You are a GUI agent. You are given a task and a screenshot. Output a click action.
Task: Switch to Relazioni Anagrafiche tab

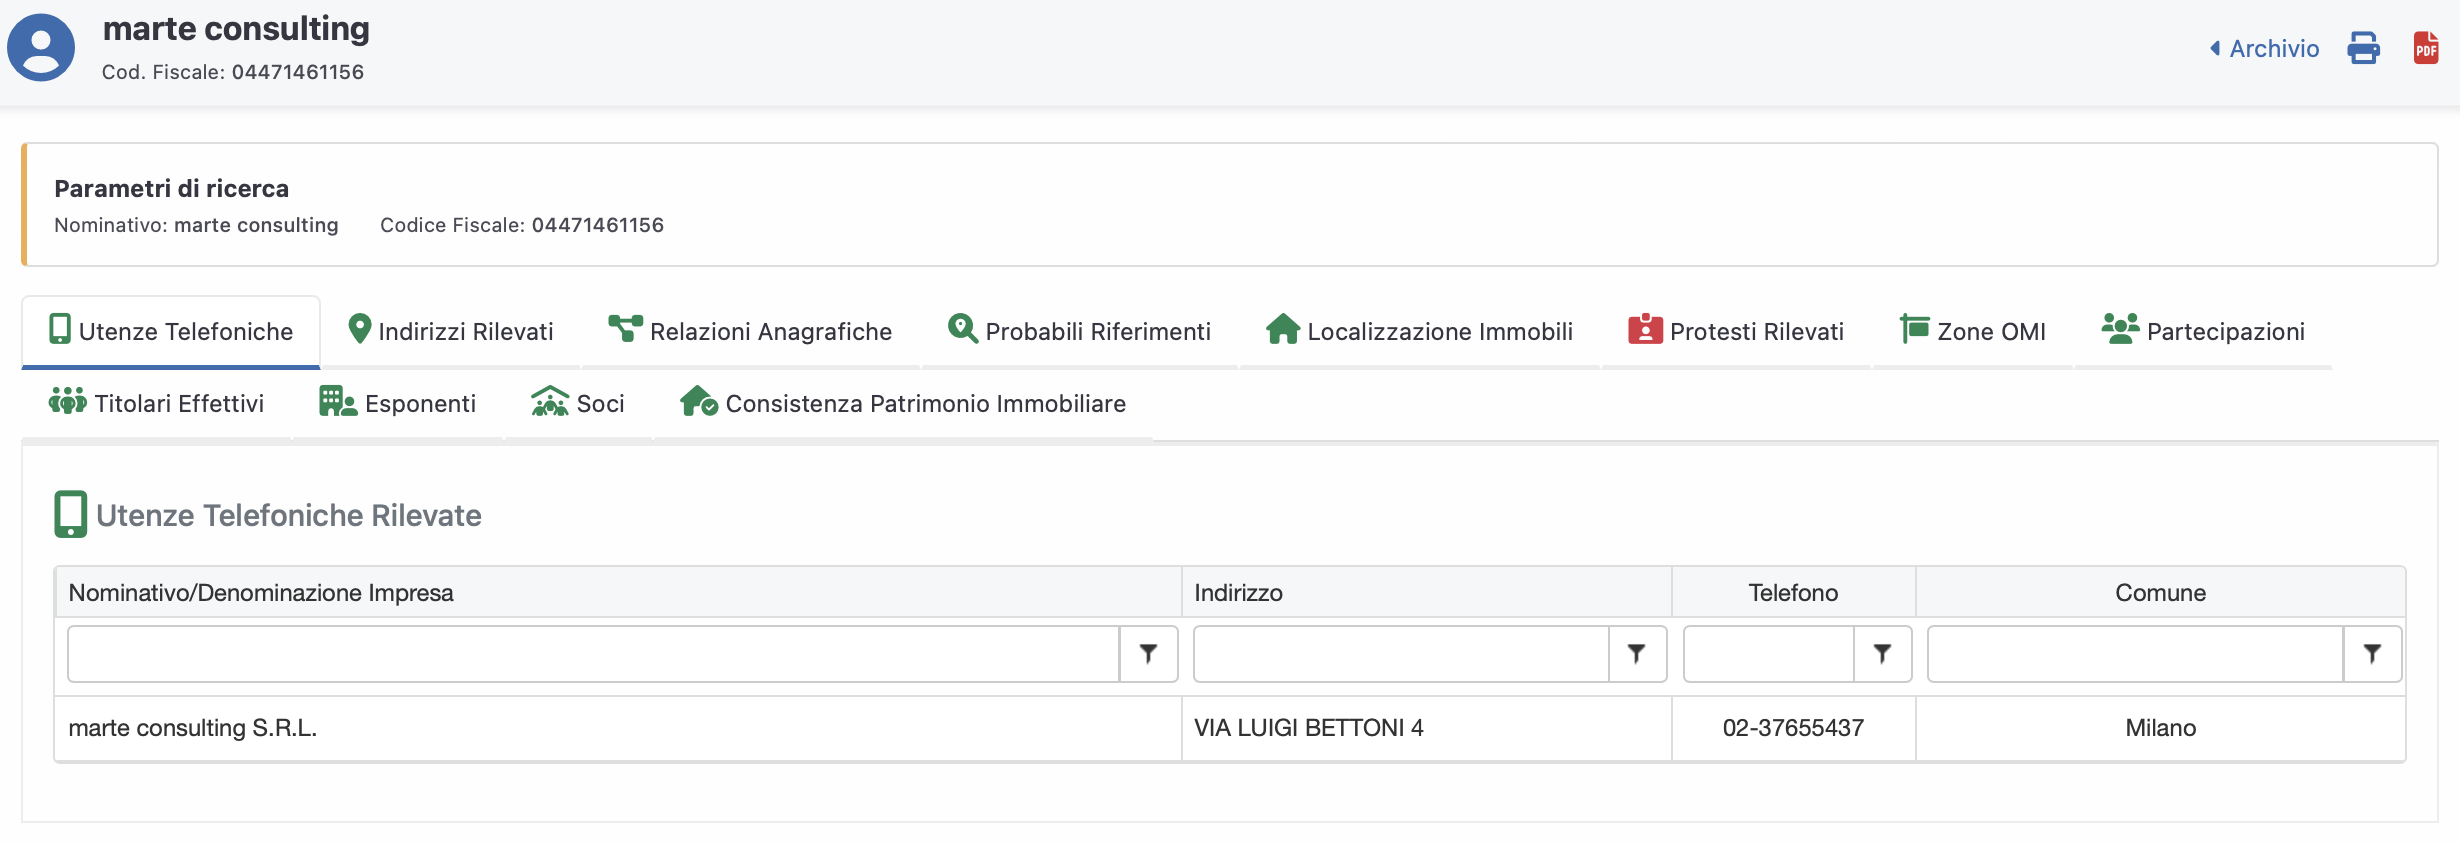tap(750, 331)
